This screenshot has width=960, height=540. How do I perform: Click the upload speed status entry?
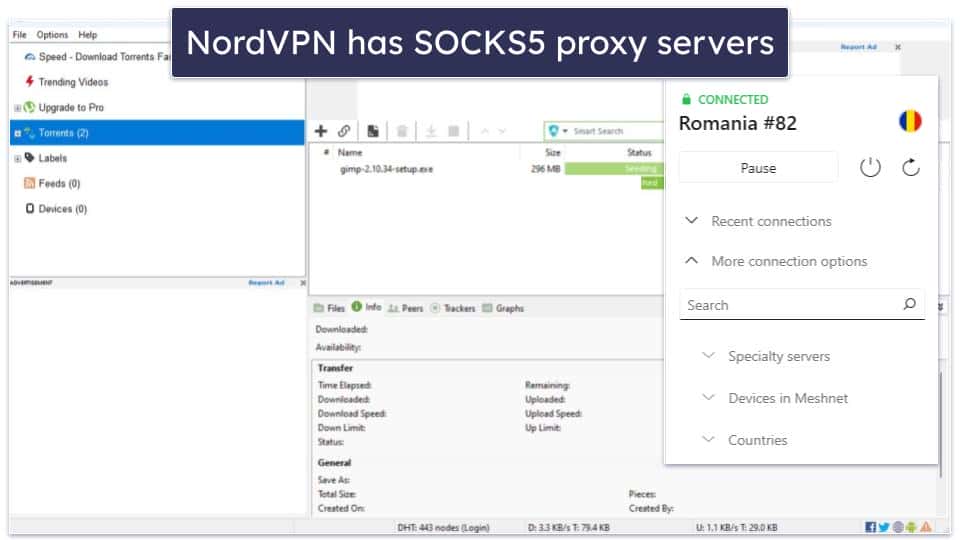pyautogui.click(x=737, y=527)
